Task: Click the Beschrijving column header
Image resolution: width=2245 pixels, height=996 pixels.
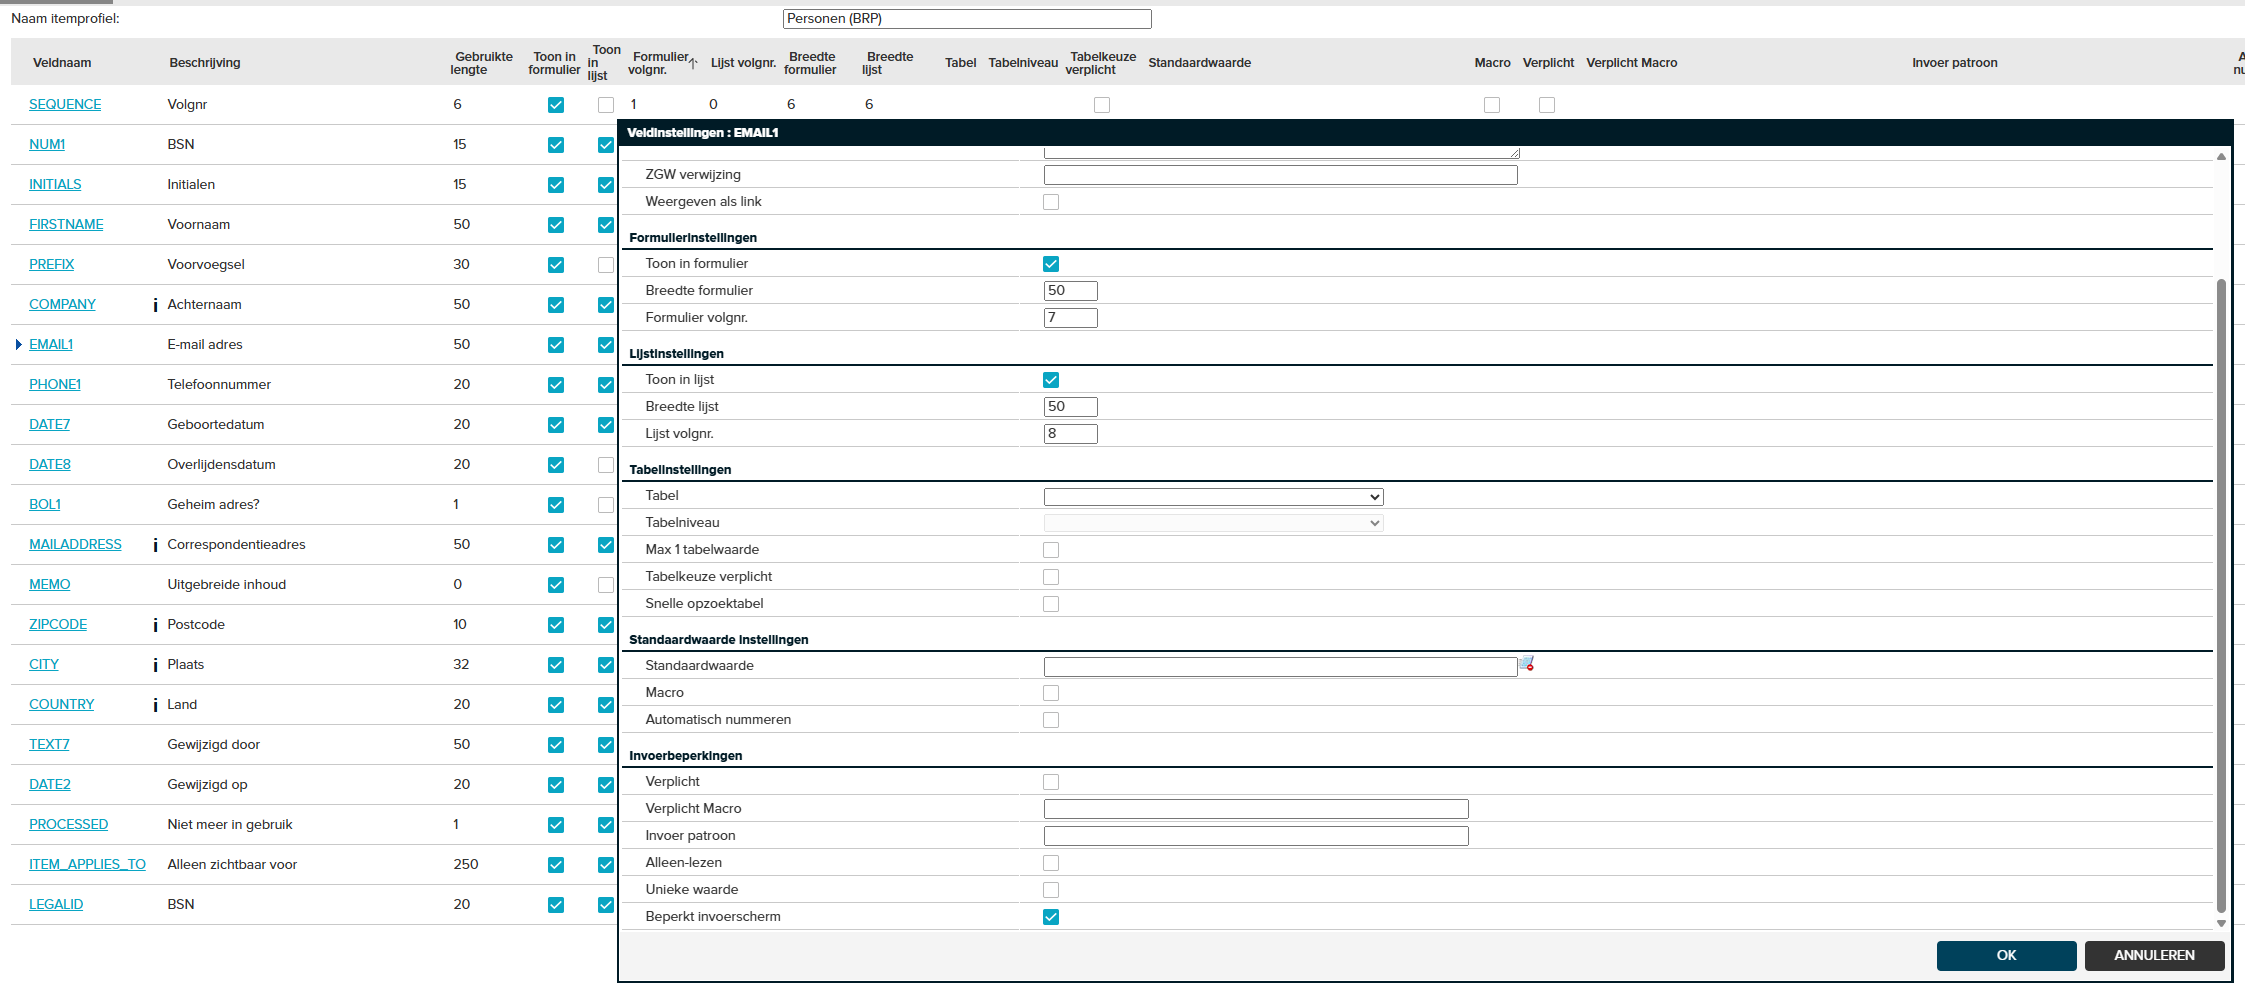Action: (204, 63)
